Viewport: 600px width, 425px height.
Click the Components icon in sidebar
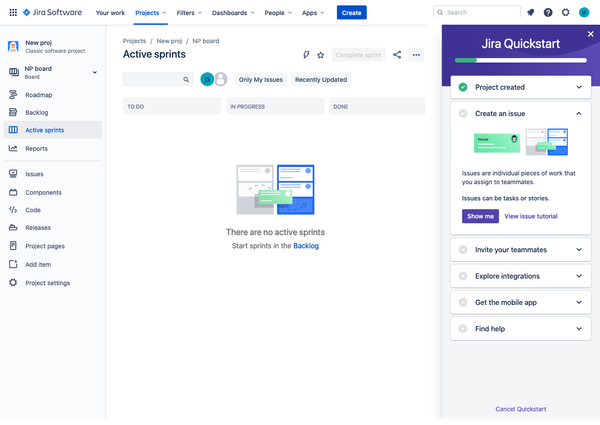coord(13,192)
